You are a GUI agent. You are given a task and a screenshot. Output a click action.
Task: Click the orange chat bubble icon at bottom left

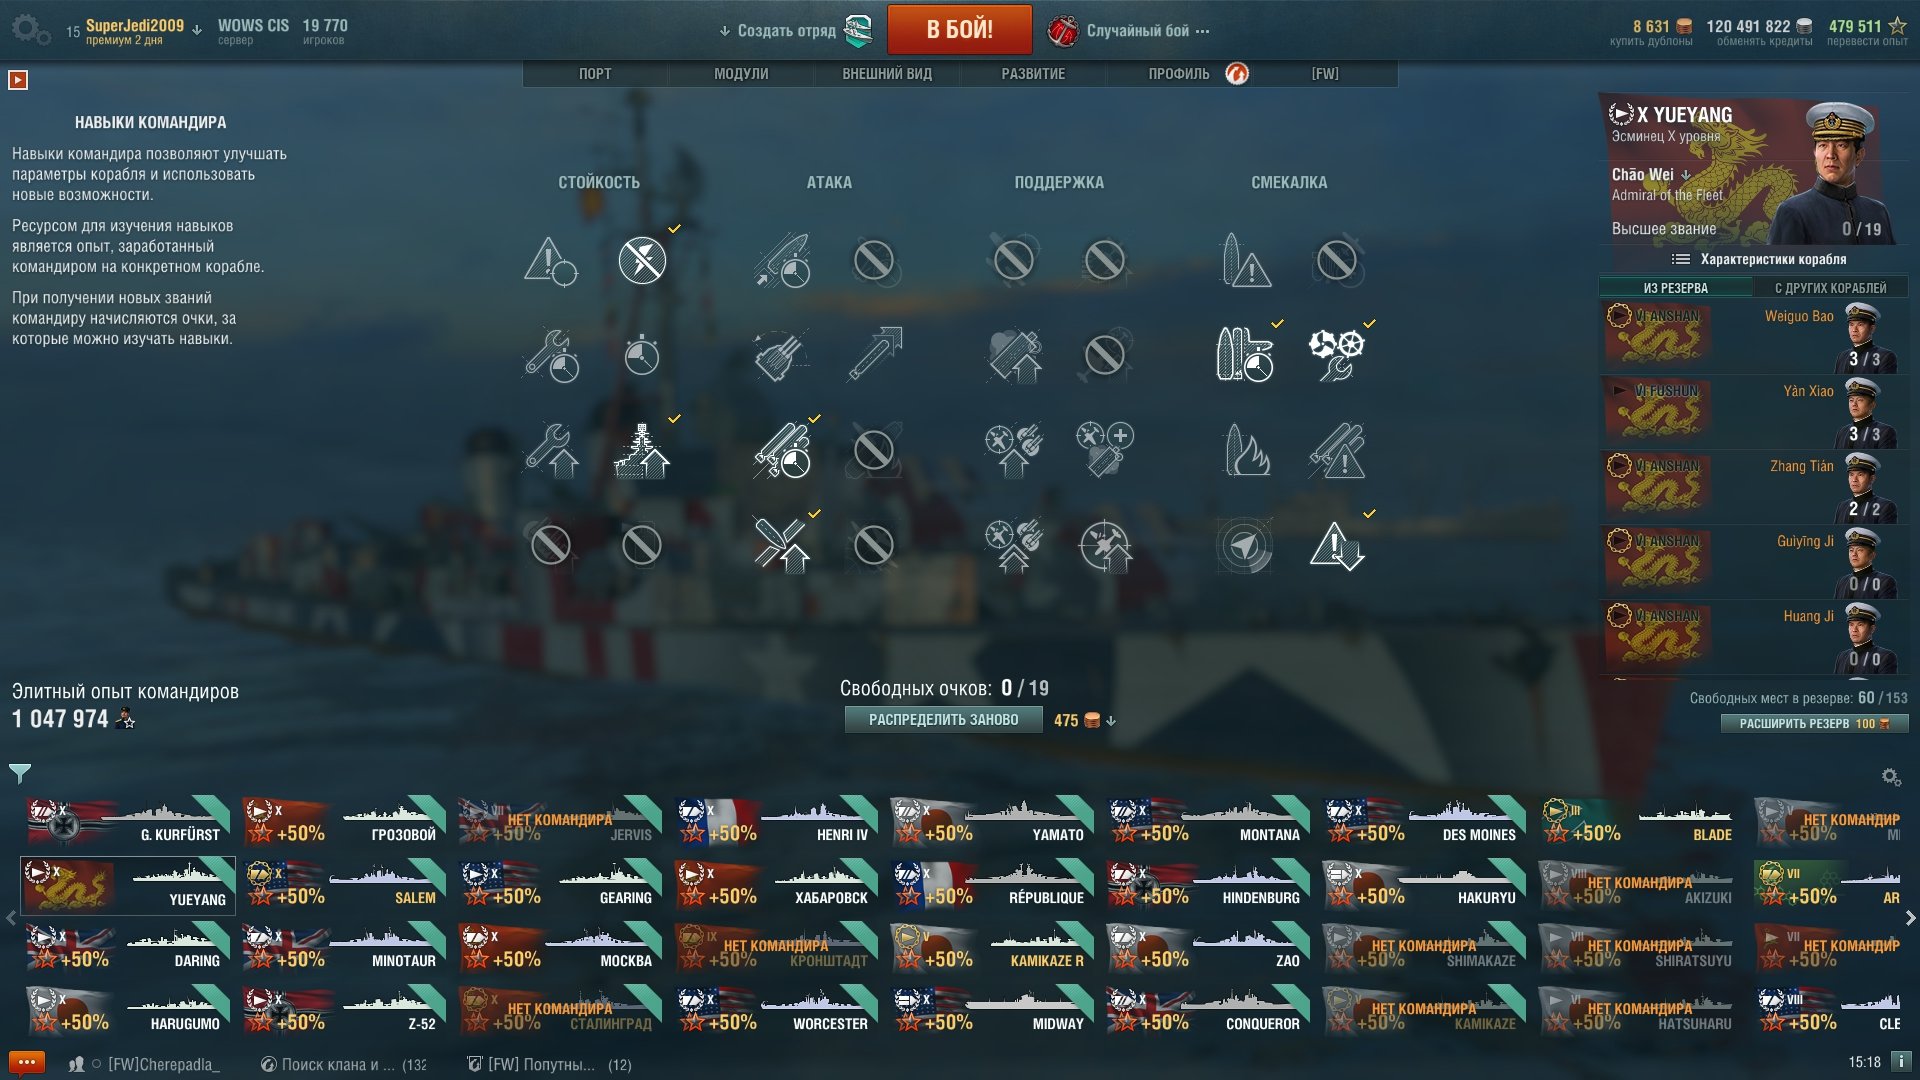point(26,1062)
